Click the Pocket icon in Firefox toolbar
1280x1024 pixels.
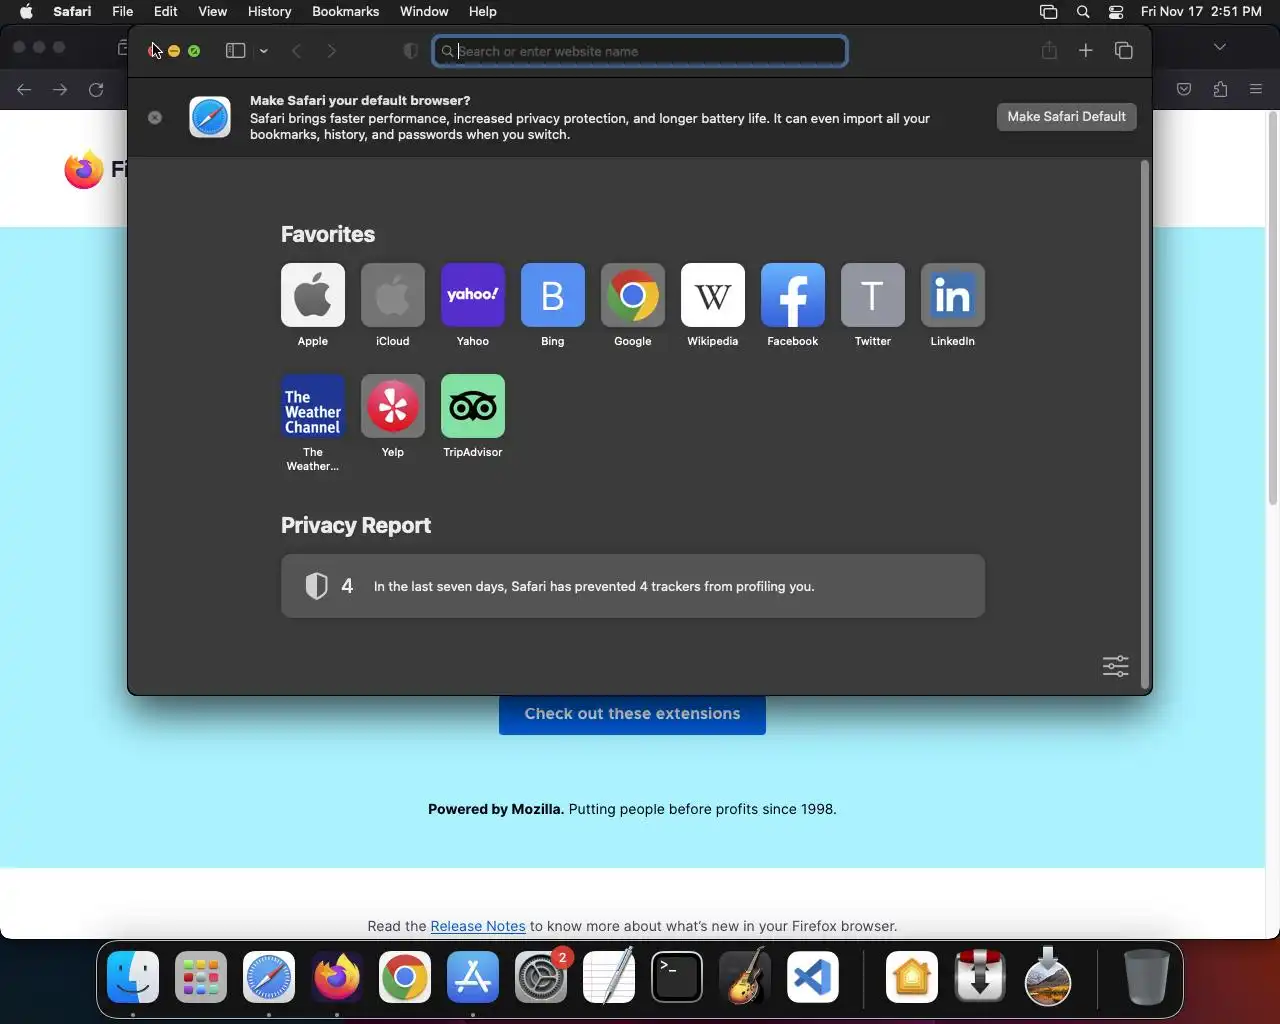(1184, 90)
